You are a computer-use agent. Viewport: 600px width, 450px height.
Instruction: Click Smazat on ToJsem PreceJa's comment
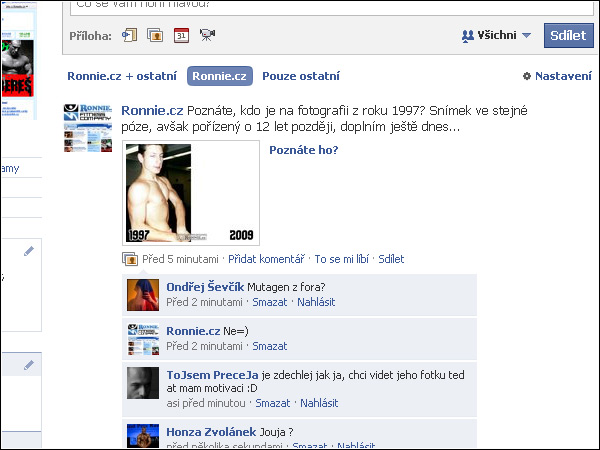[273, 403]
